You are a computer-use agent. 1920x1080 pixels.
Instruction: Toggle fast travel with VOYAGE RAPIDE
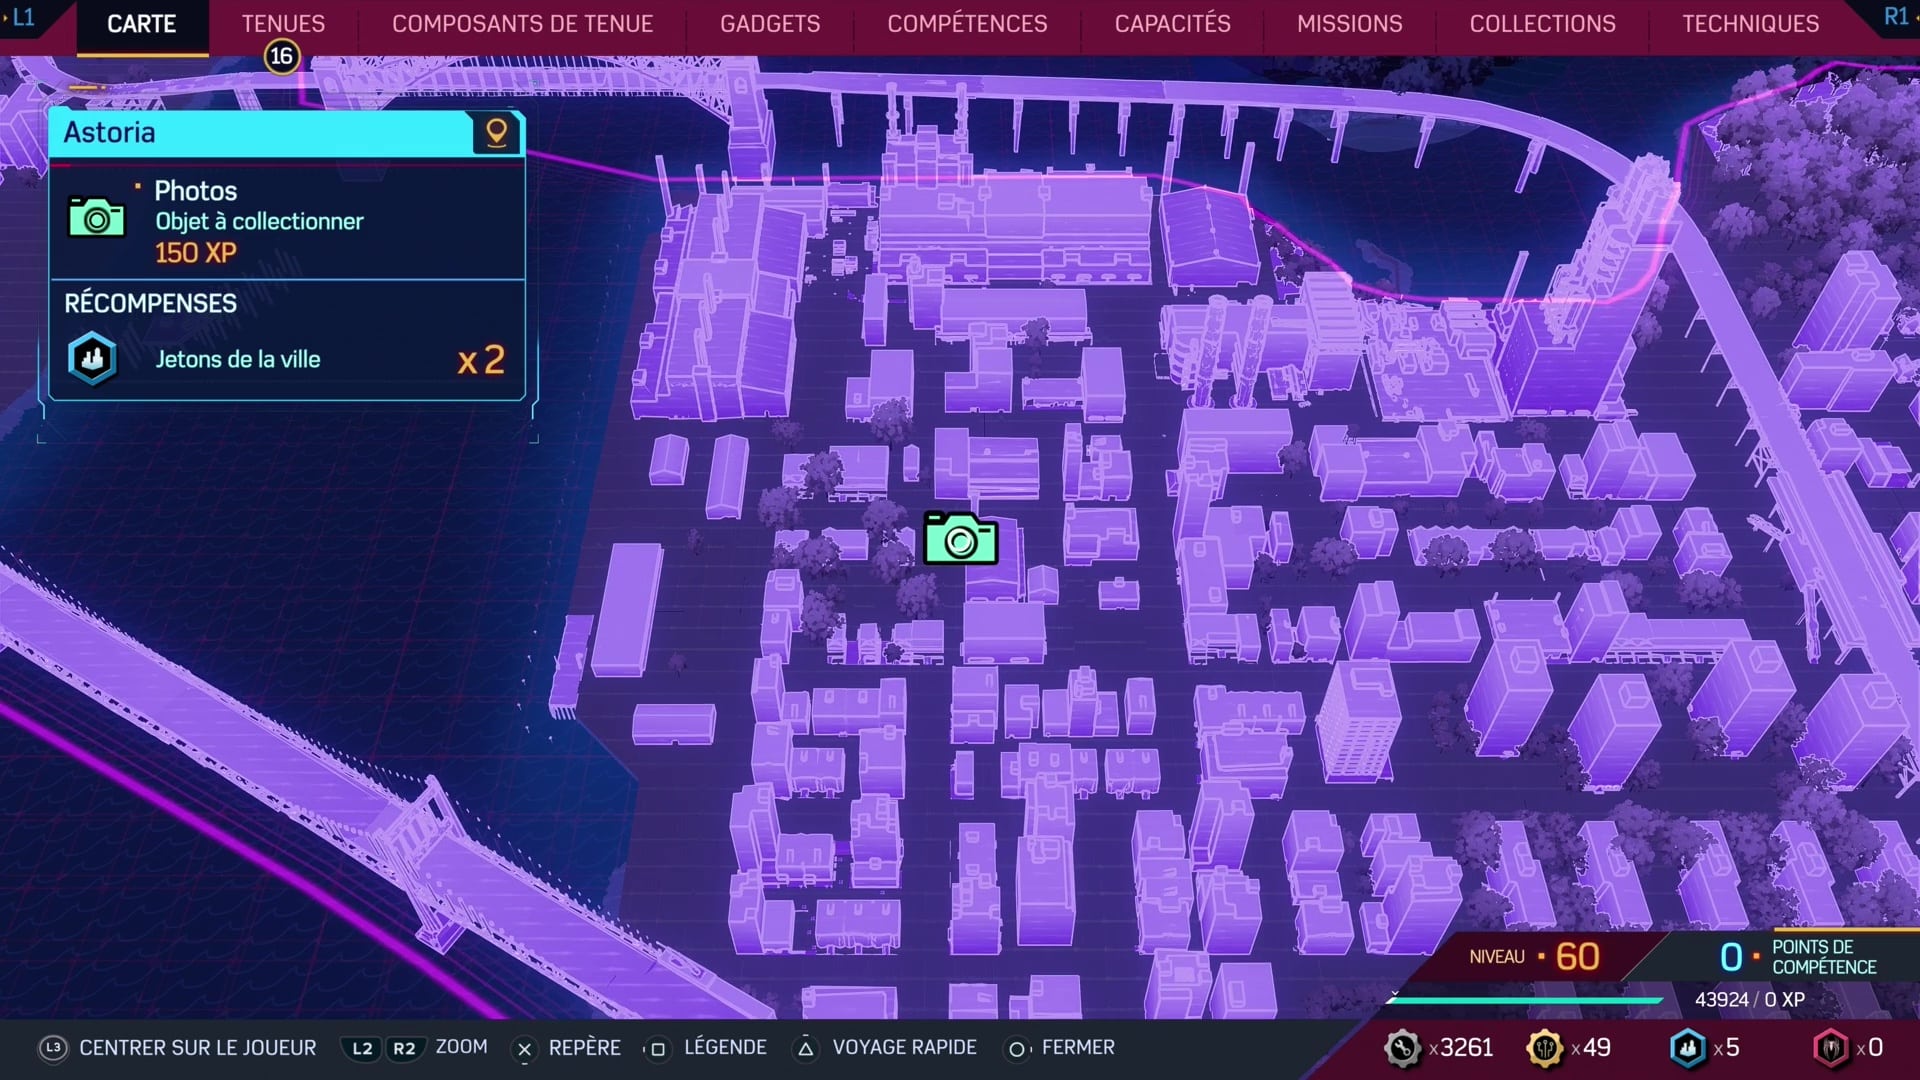903,1046
